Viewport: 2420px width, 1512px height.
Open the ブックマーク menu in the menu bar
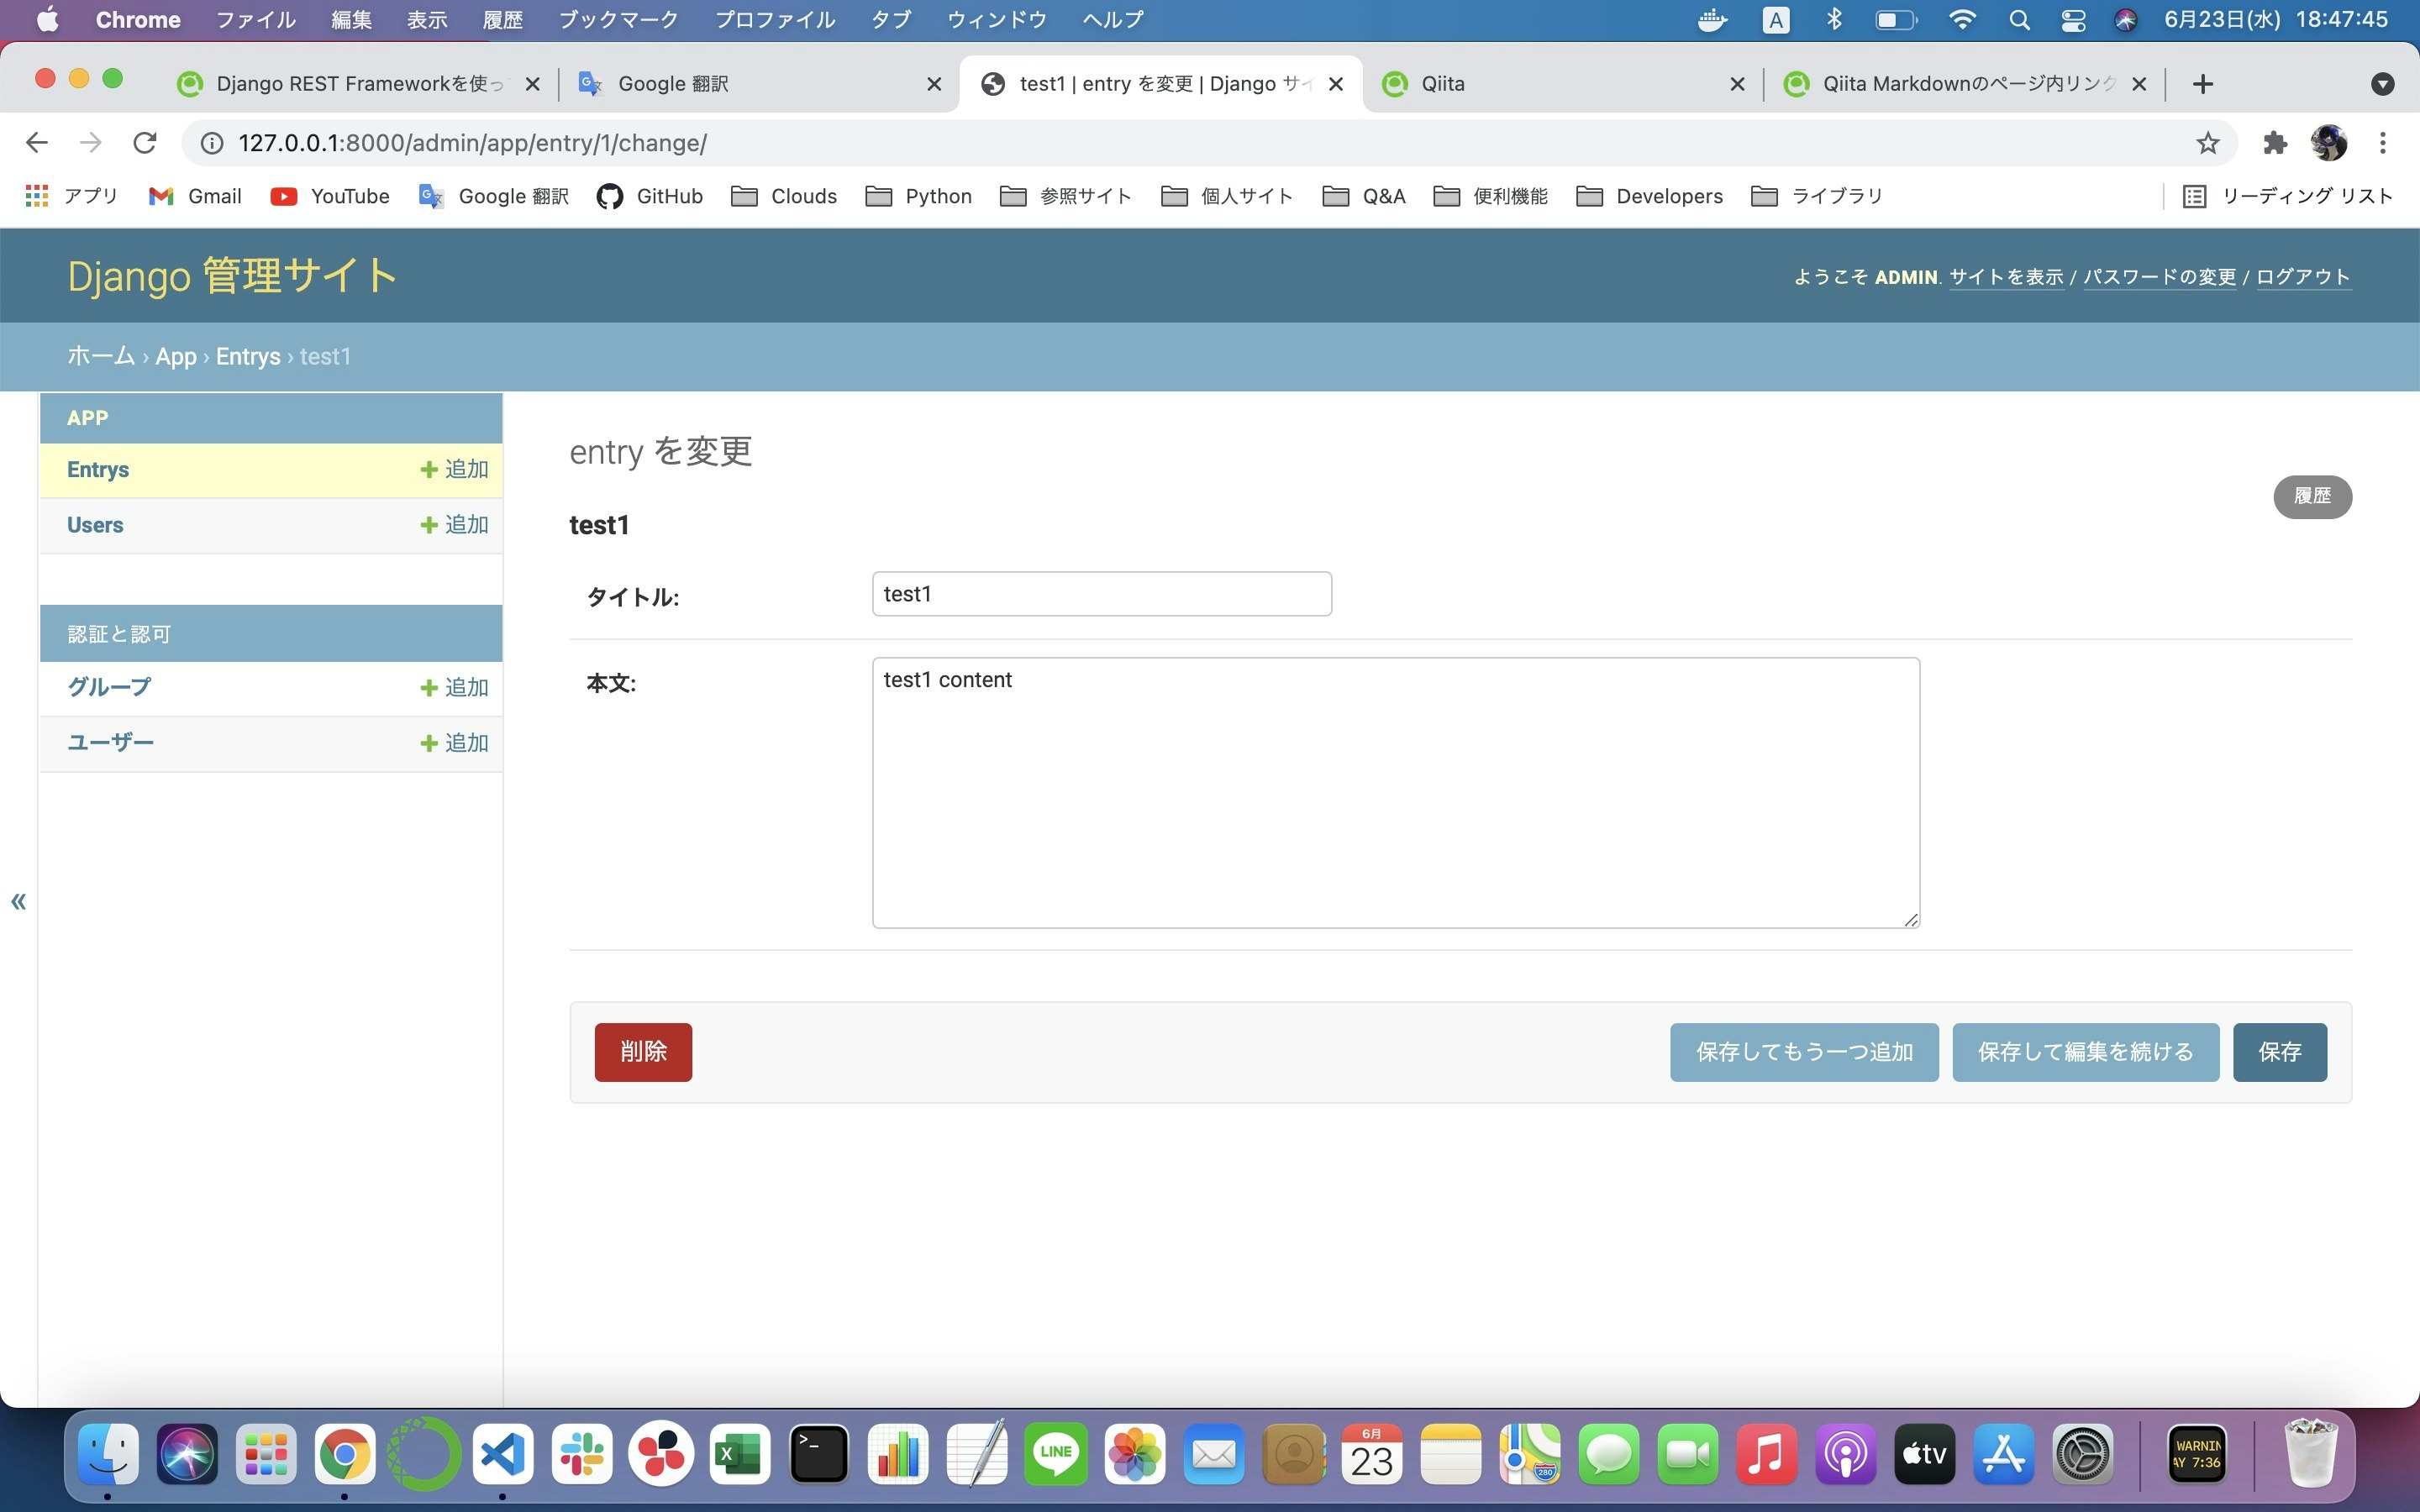click(617, 20)
